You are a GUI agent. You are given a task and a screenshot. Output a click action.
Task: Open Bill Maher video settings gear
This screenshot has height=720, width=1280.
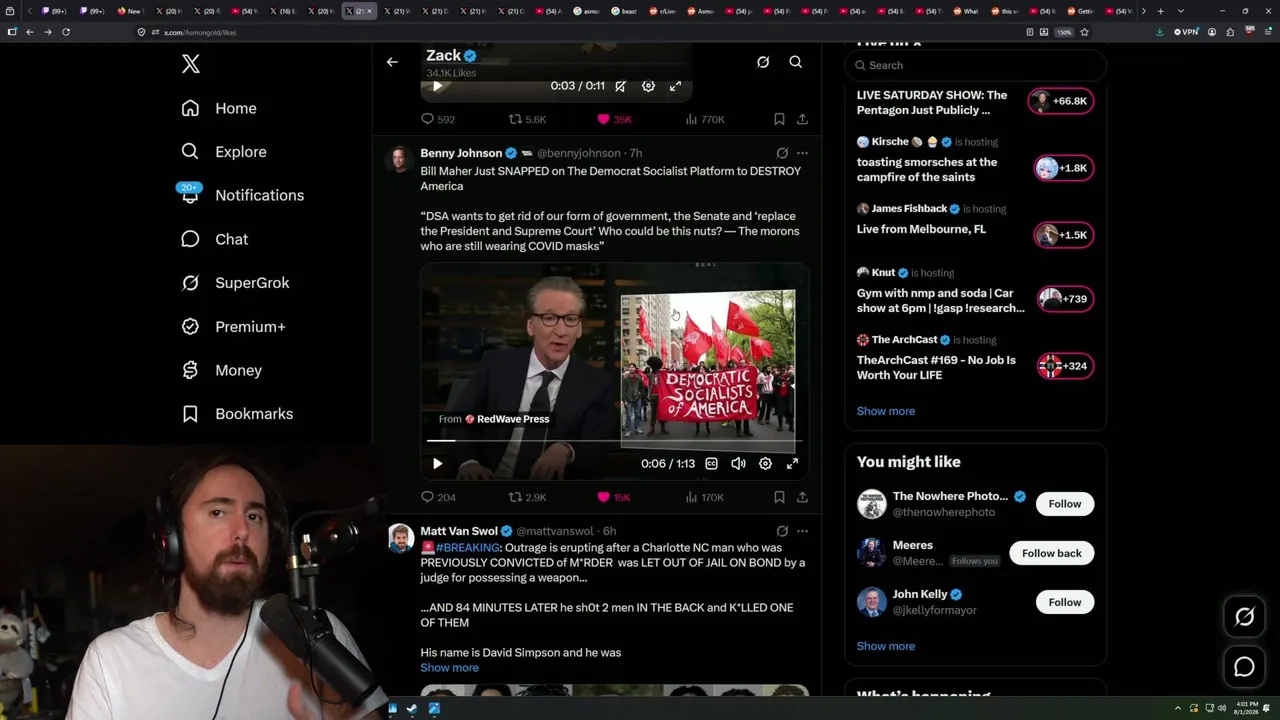point(765,464)
